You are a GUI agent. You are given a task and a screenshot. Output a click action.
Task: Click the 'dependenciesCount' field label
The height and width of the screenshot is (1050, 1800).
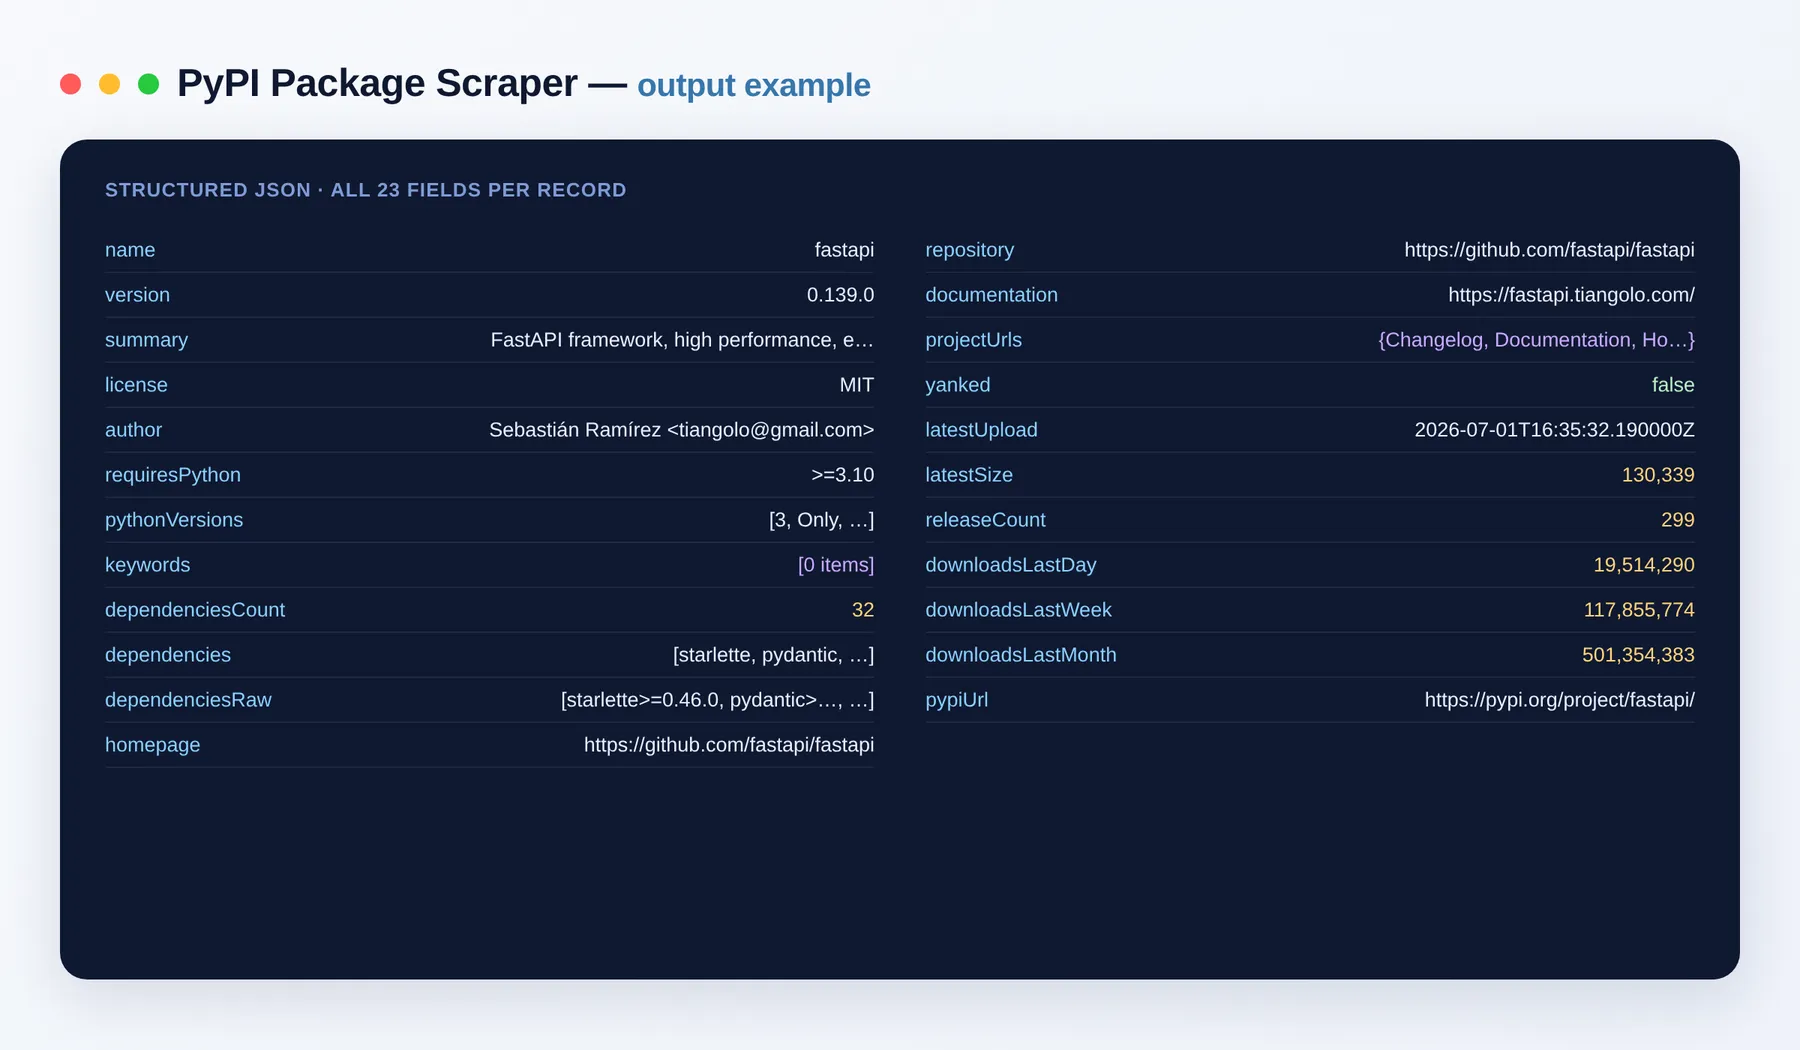click(x=195, y=610)
